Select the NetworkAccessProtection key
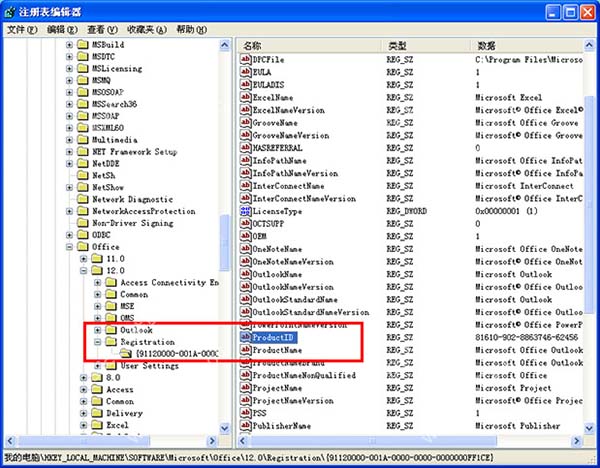The height and width of the screenshot is (468, 600). click(x=143, y=211)
